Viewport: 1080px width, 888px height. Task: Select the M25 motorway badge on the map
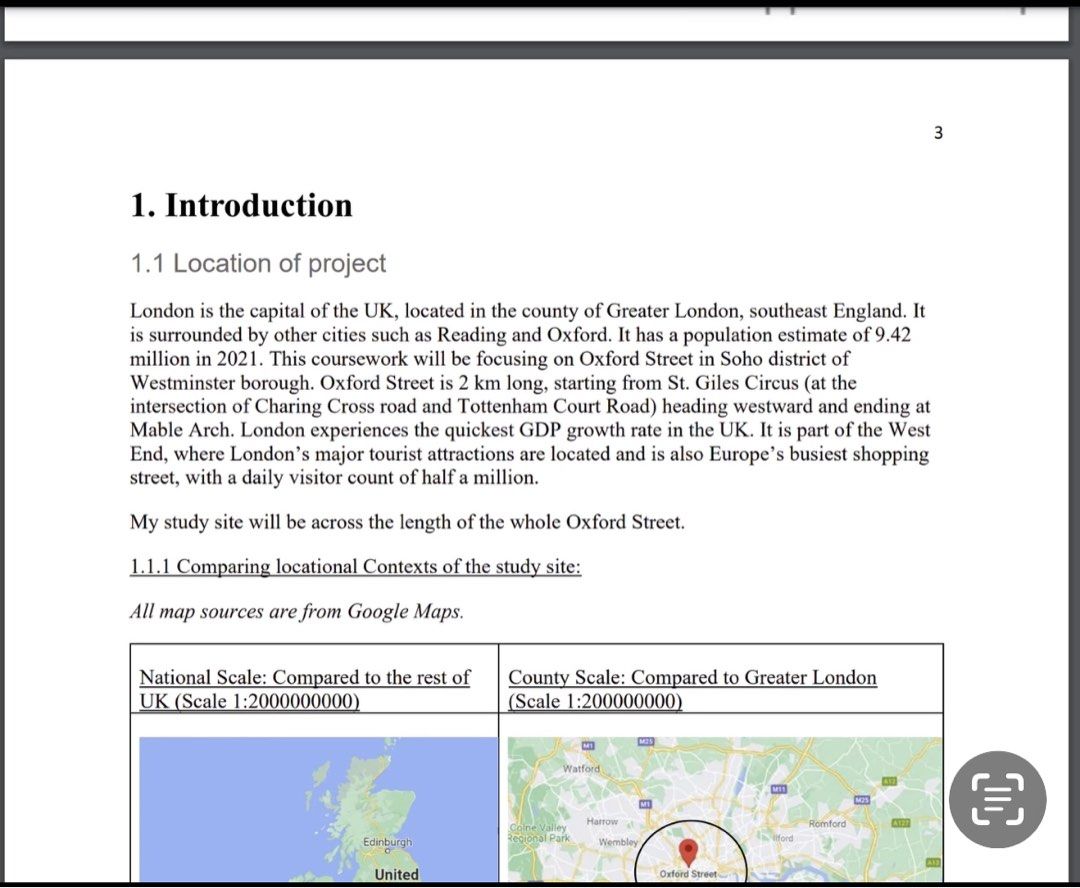pyautogui.click(x=861, y=799)
